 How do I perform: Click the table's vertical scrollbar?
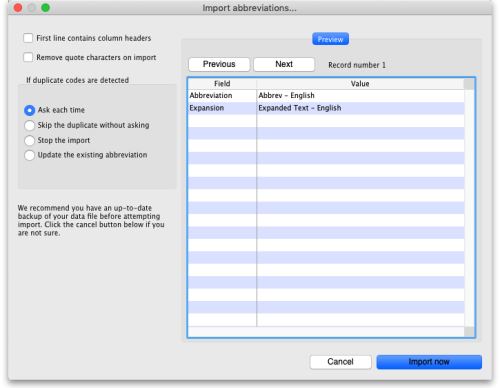[x=469, y=208]
